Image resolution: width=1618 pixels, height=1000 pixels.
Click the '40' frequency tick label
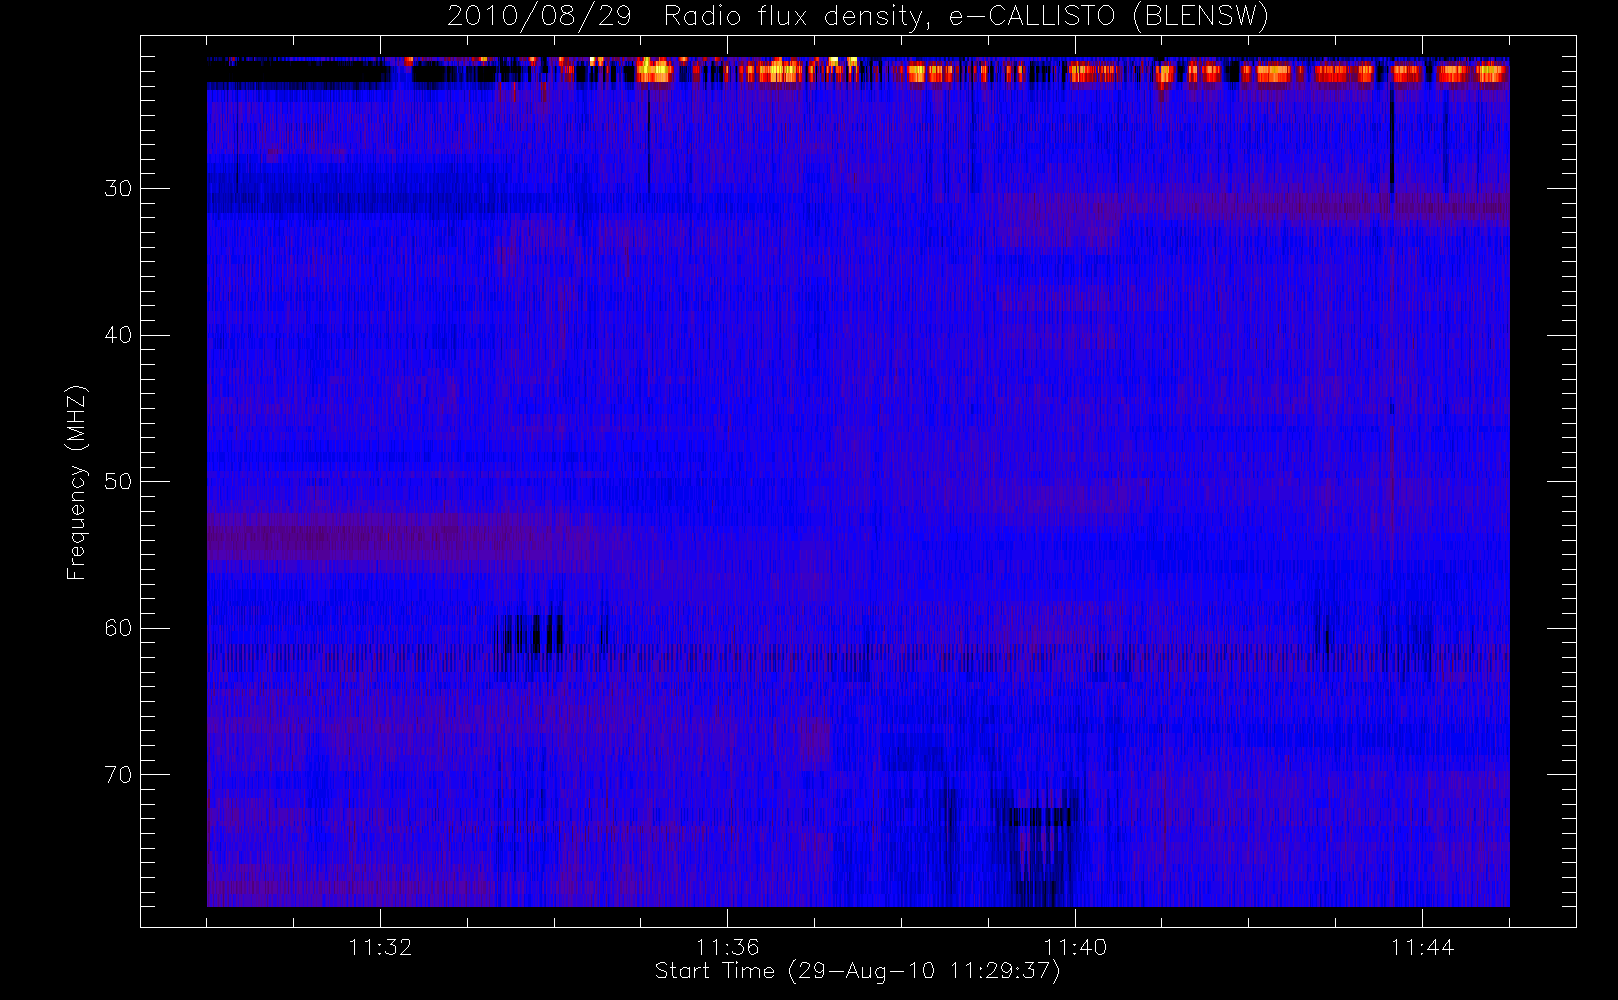pyautogui.click(x=118, y=335)
